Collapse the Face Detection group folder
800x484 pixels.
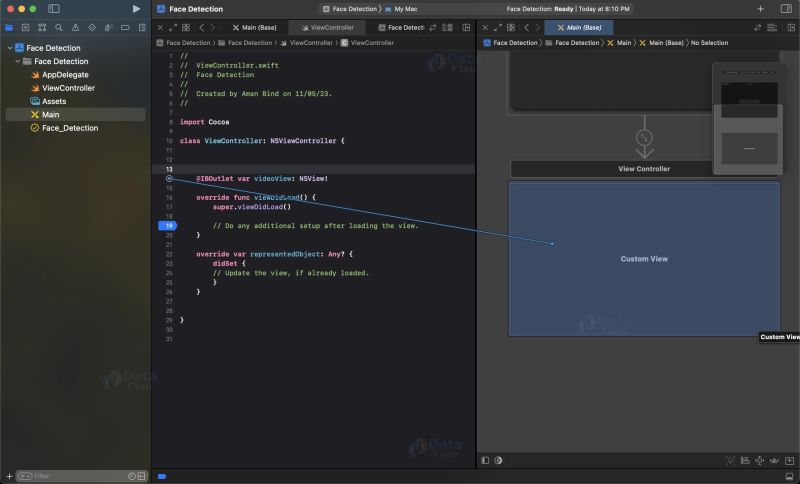[x=18, y=61]
